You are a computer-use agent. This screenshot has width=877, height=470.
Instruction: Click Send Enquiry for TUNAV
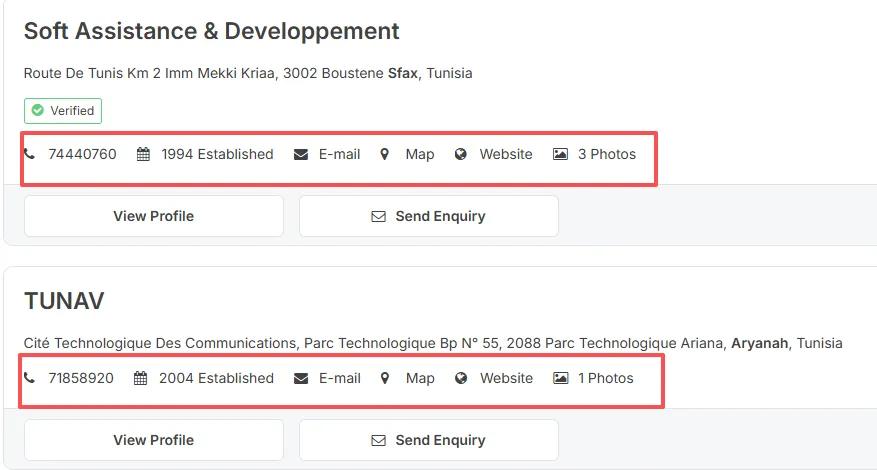[428, 440]
